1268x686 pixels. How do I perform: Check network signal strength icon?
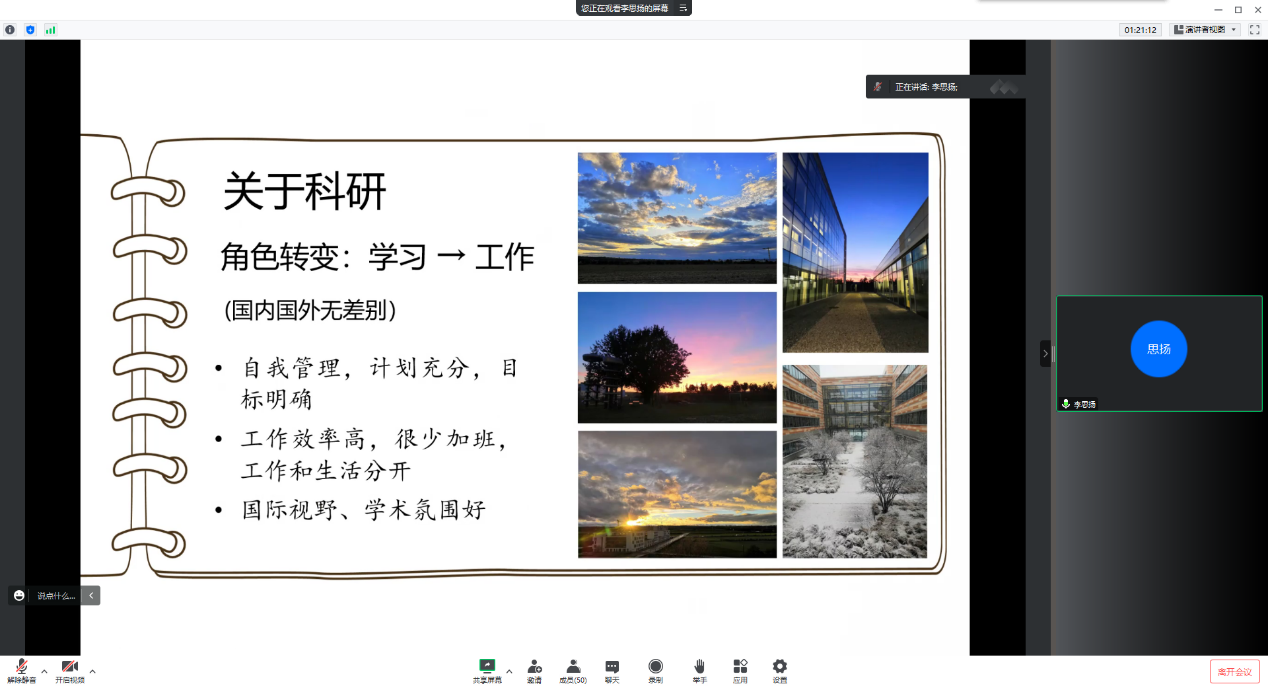(50, 30)
